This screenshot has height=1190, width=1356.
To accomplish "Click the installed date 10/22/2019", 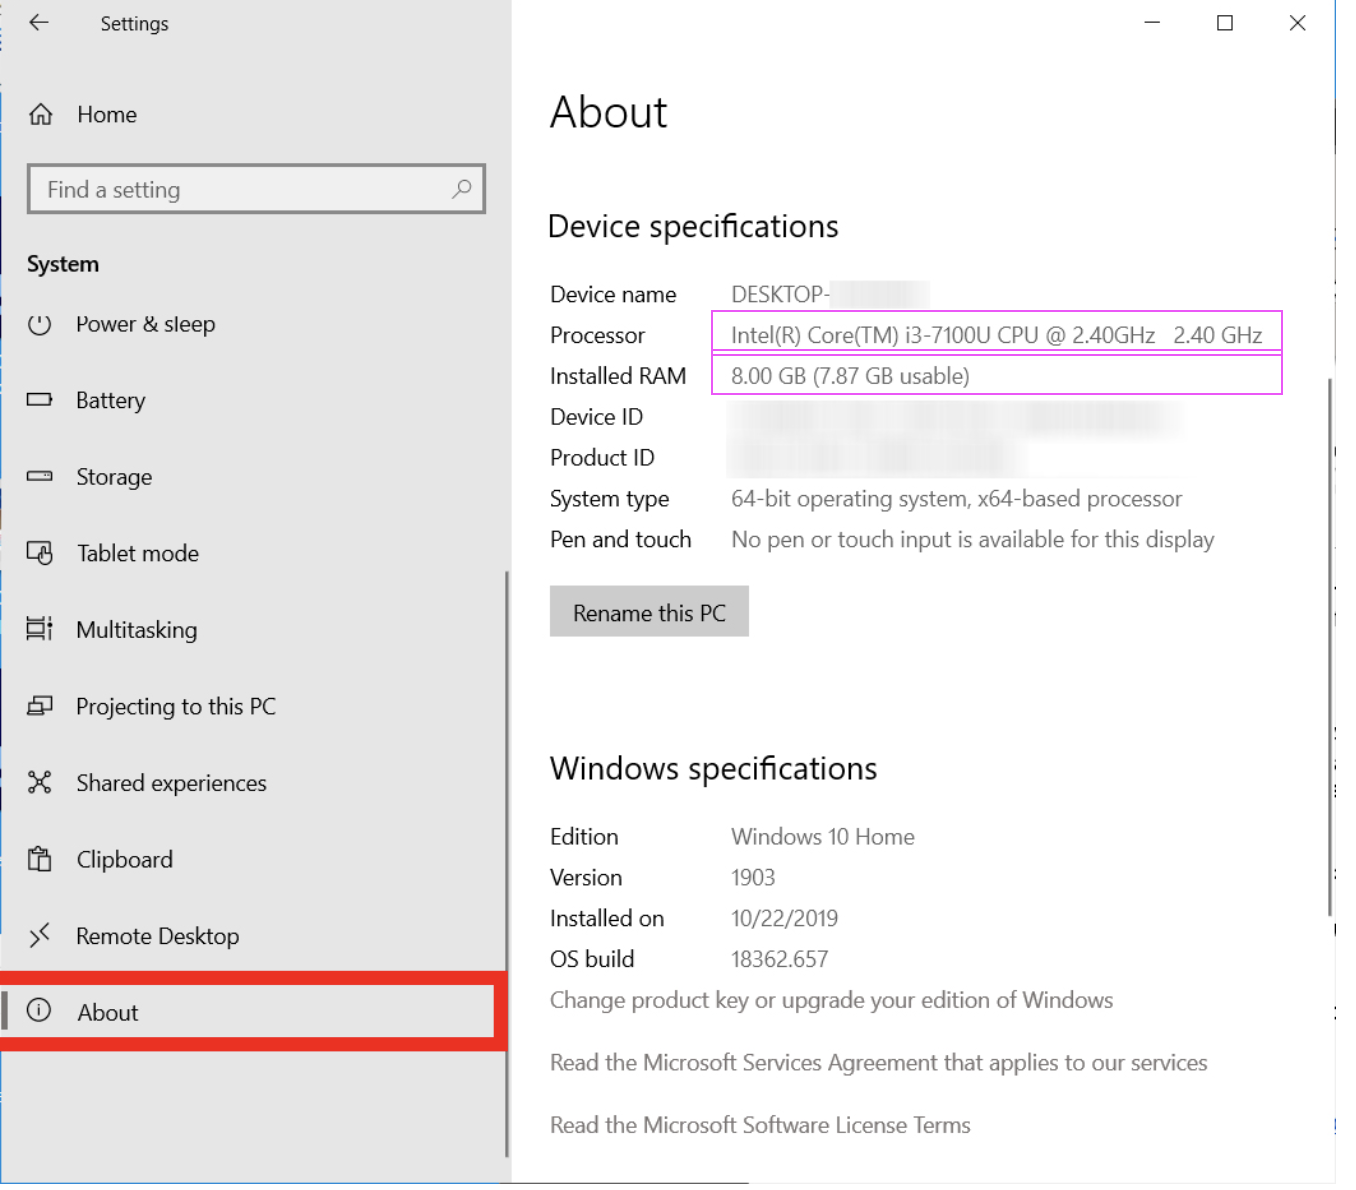I will [784, 919].
